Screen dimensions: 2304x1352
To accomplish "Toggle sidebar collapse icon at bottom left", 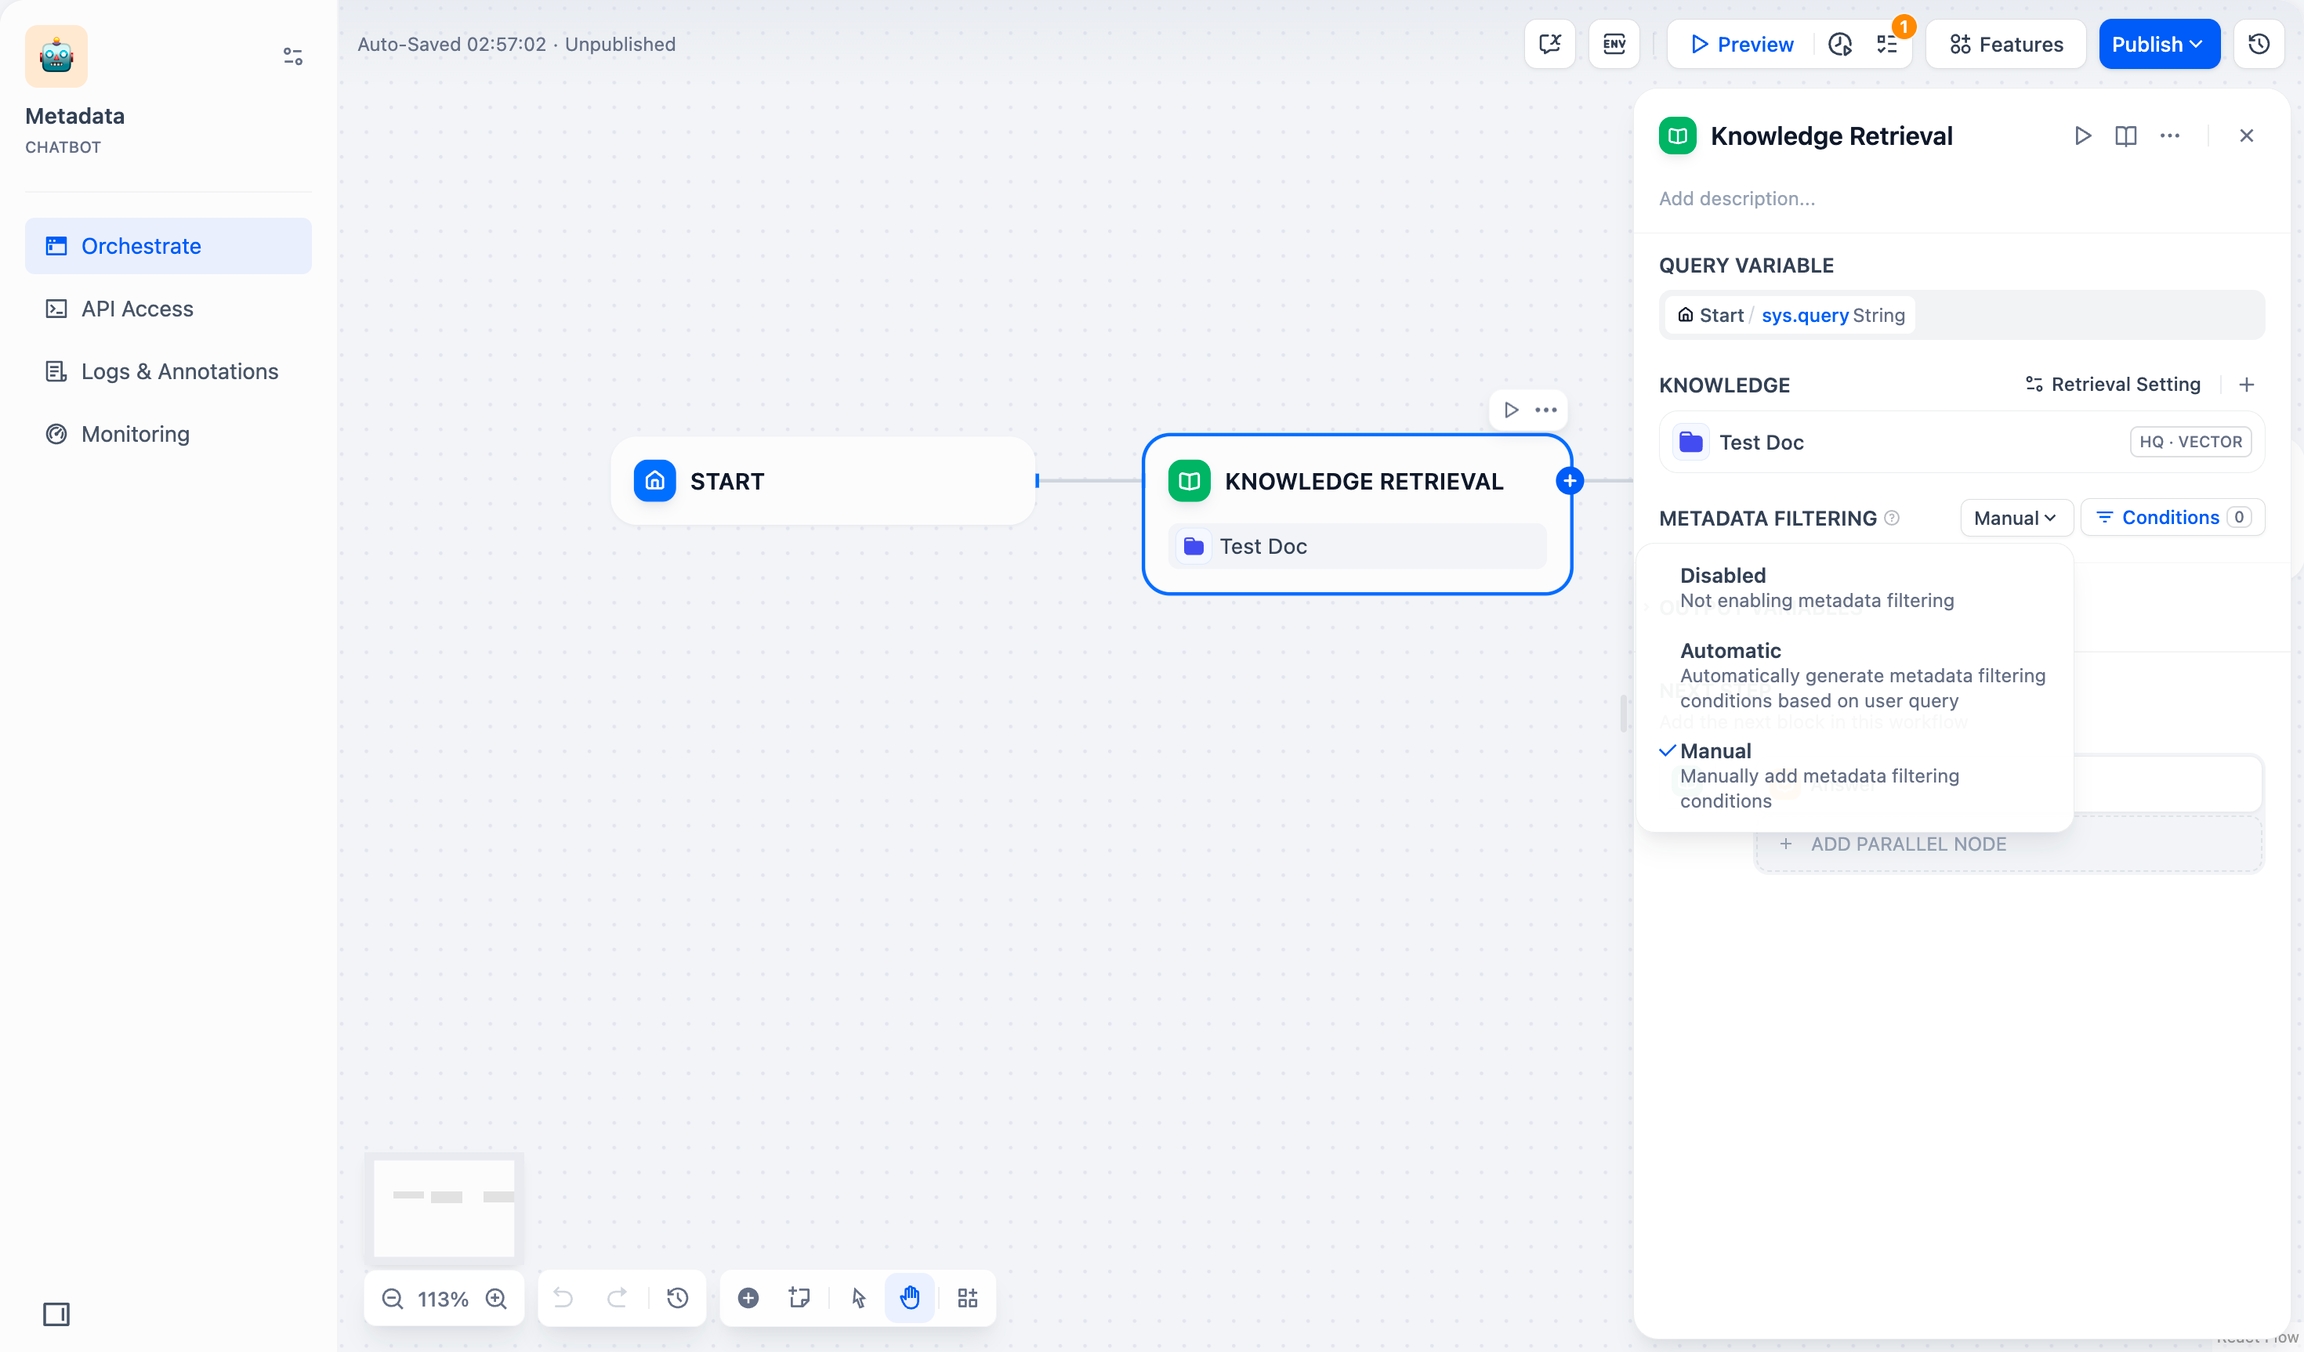I will [56, 1314].
